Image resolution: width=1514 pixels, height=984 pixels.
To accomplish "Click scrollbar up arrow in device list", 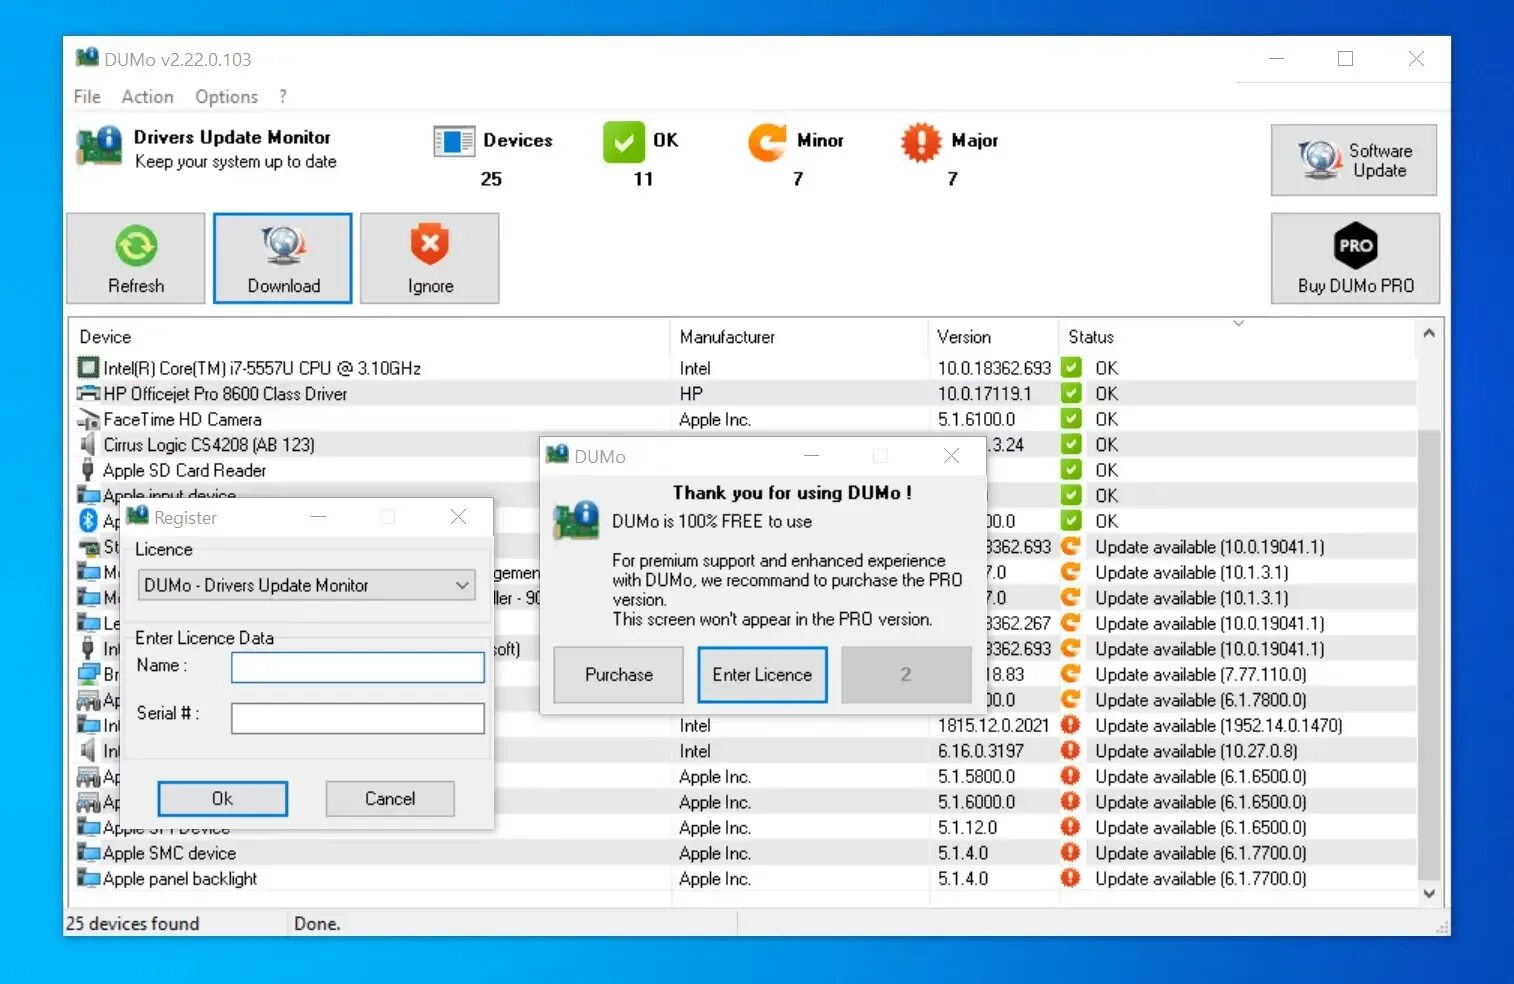I will pos(1429,333).
